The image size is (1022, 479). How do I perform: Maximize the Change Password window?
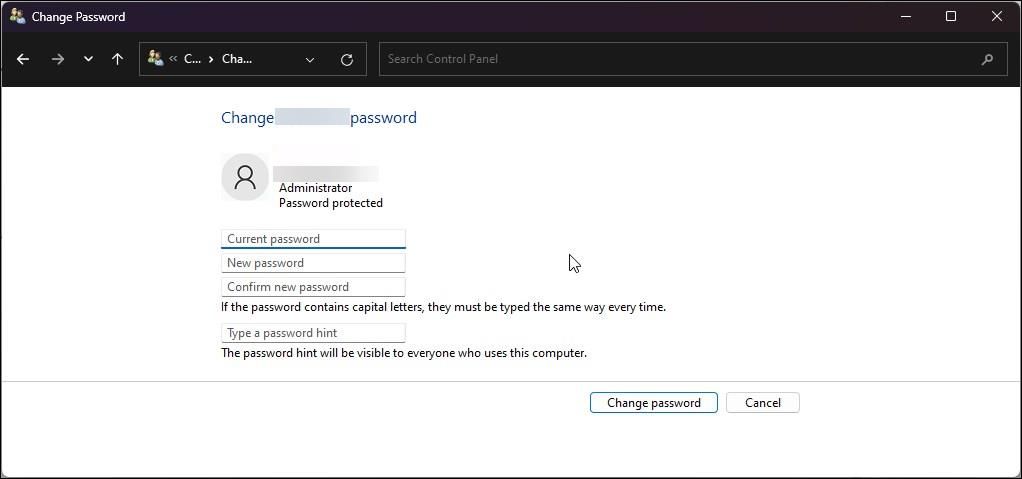pyautogui.click(x=951, y=16)
